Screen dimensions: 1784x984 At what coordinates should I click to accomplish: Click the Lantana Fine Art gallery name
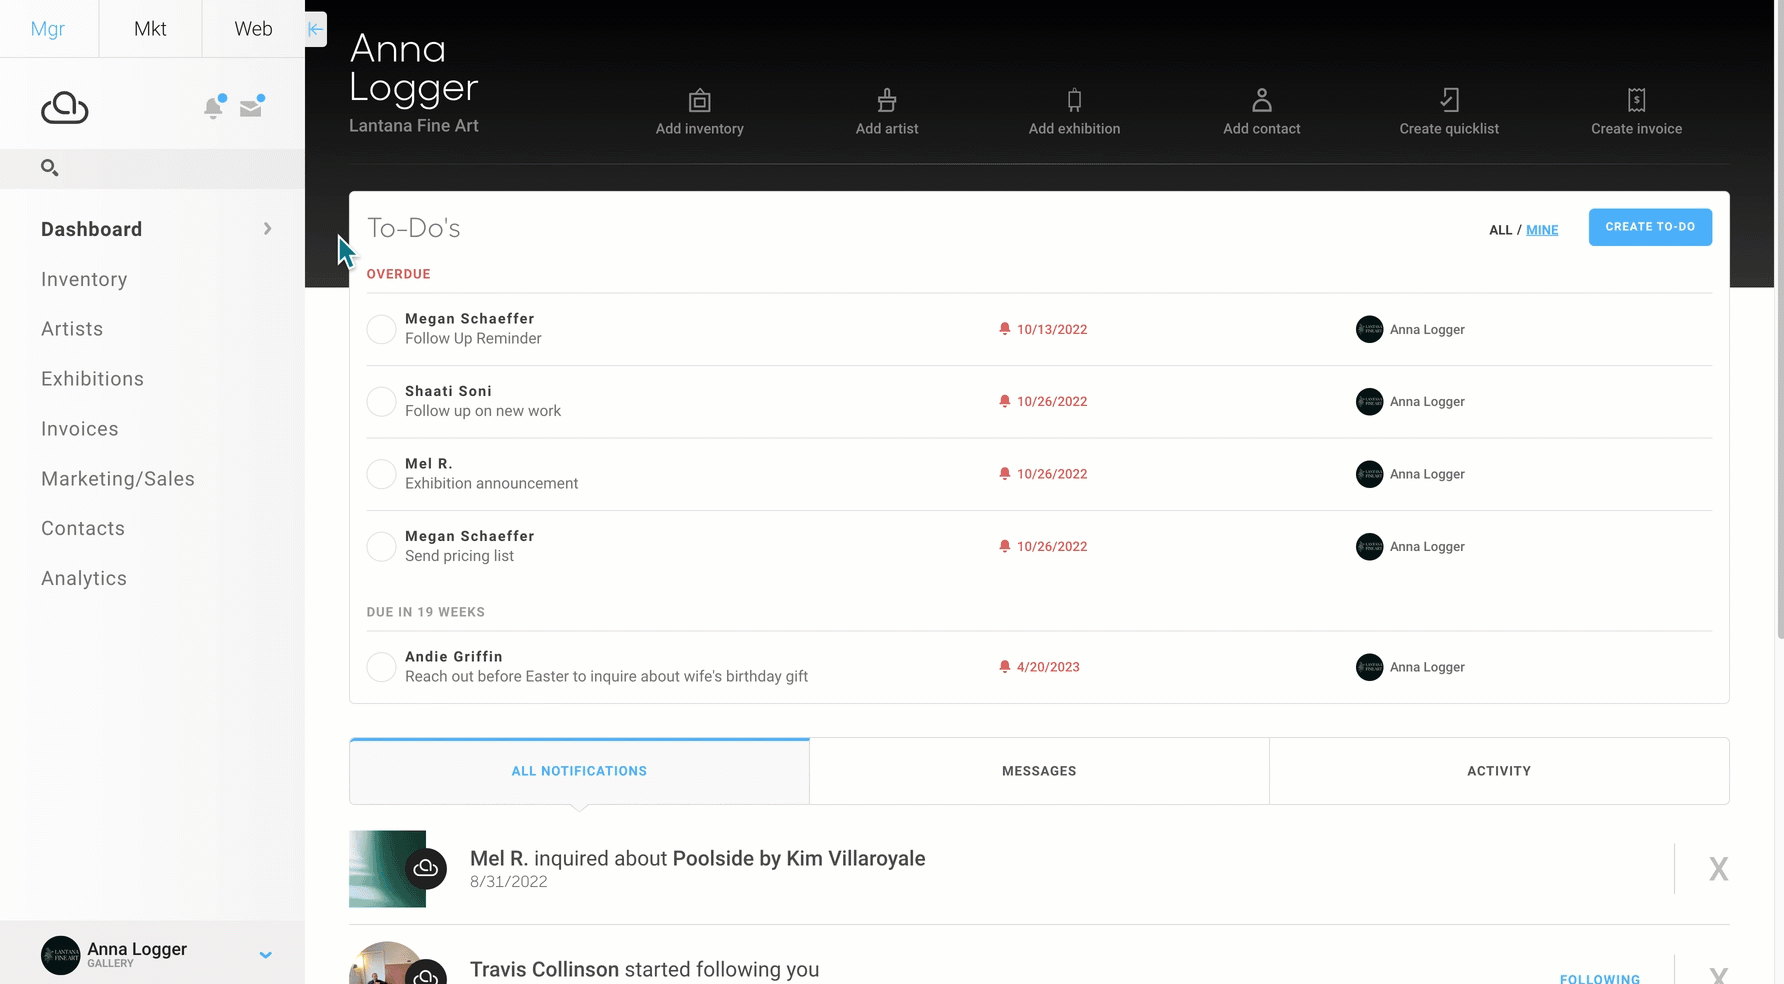coord(414,126)
